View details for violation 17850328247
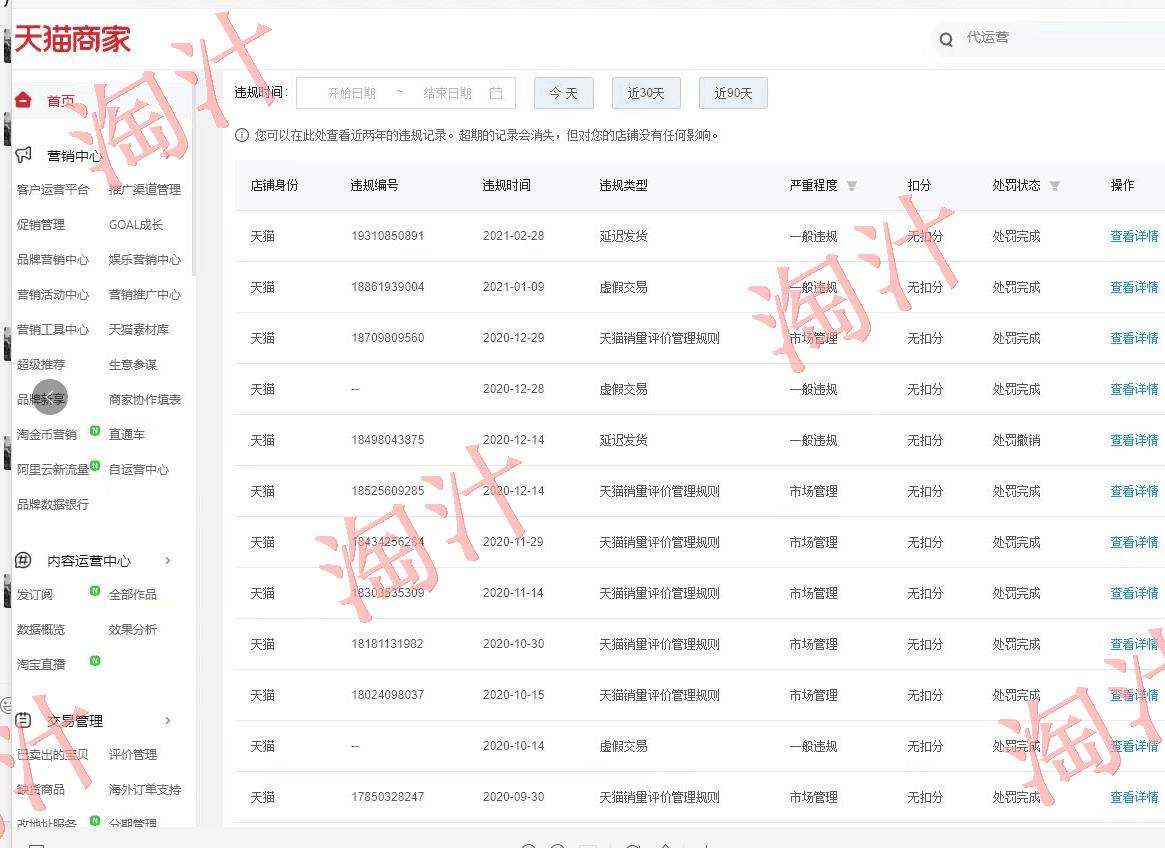The height and width of the screenshot is (848, 1165). coord(1134,797)
